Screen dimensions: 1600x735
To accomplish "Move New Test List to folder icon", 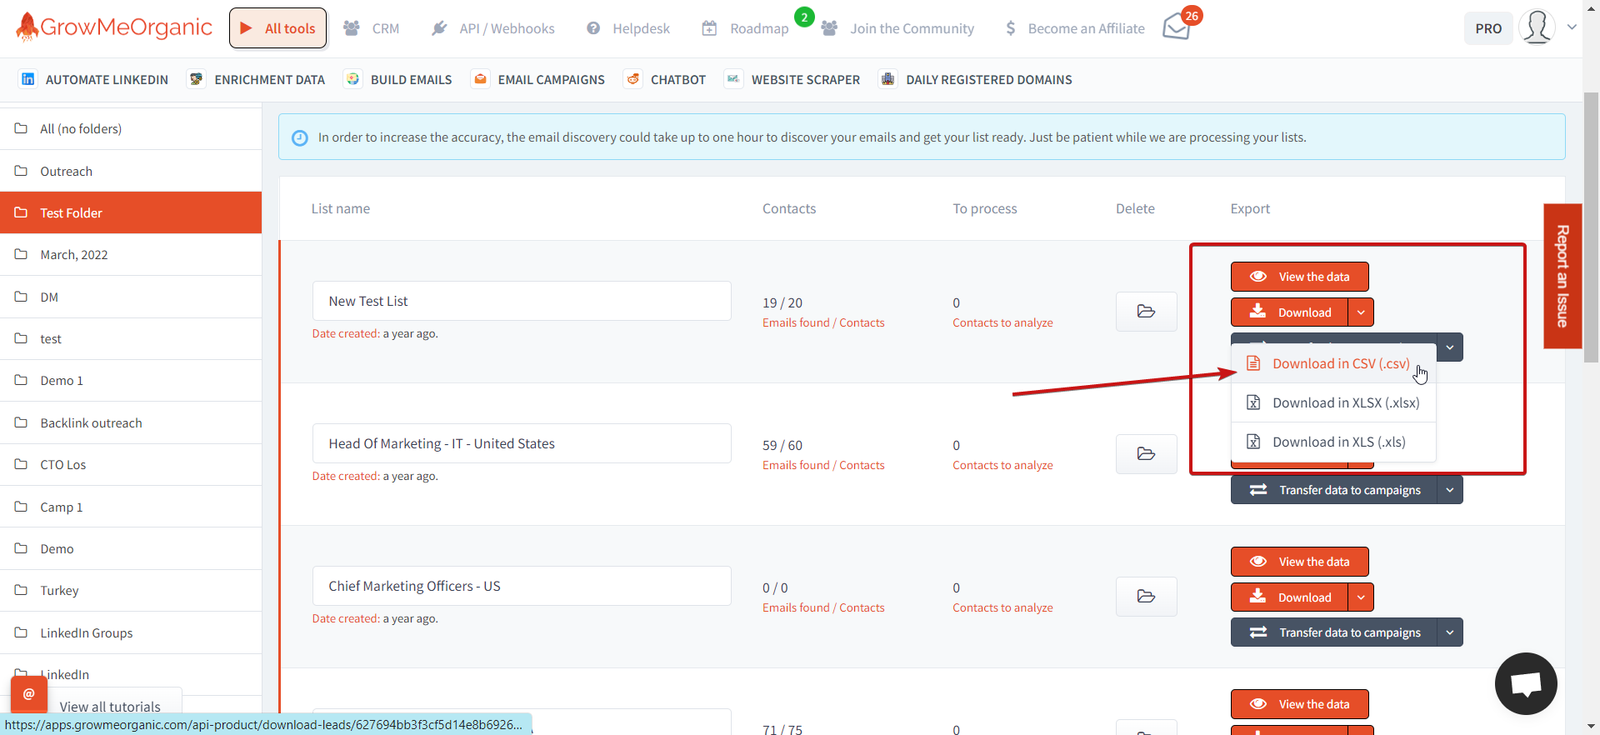I will pyautogui.click(x=1146, y=312).
